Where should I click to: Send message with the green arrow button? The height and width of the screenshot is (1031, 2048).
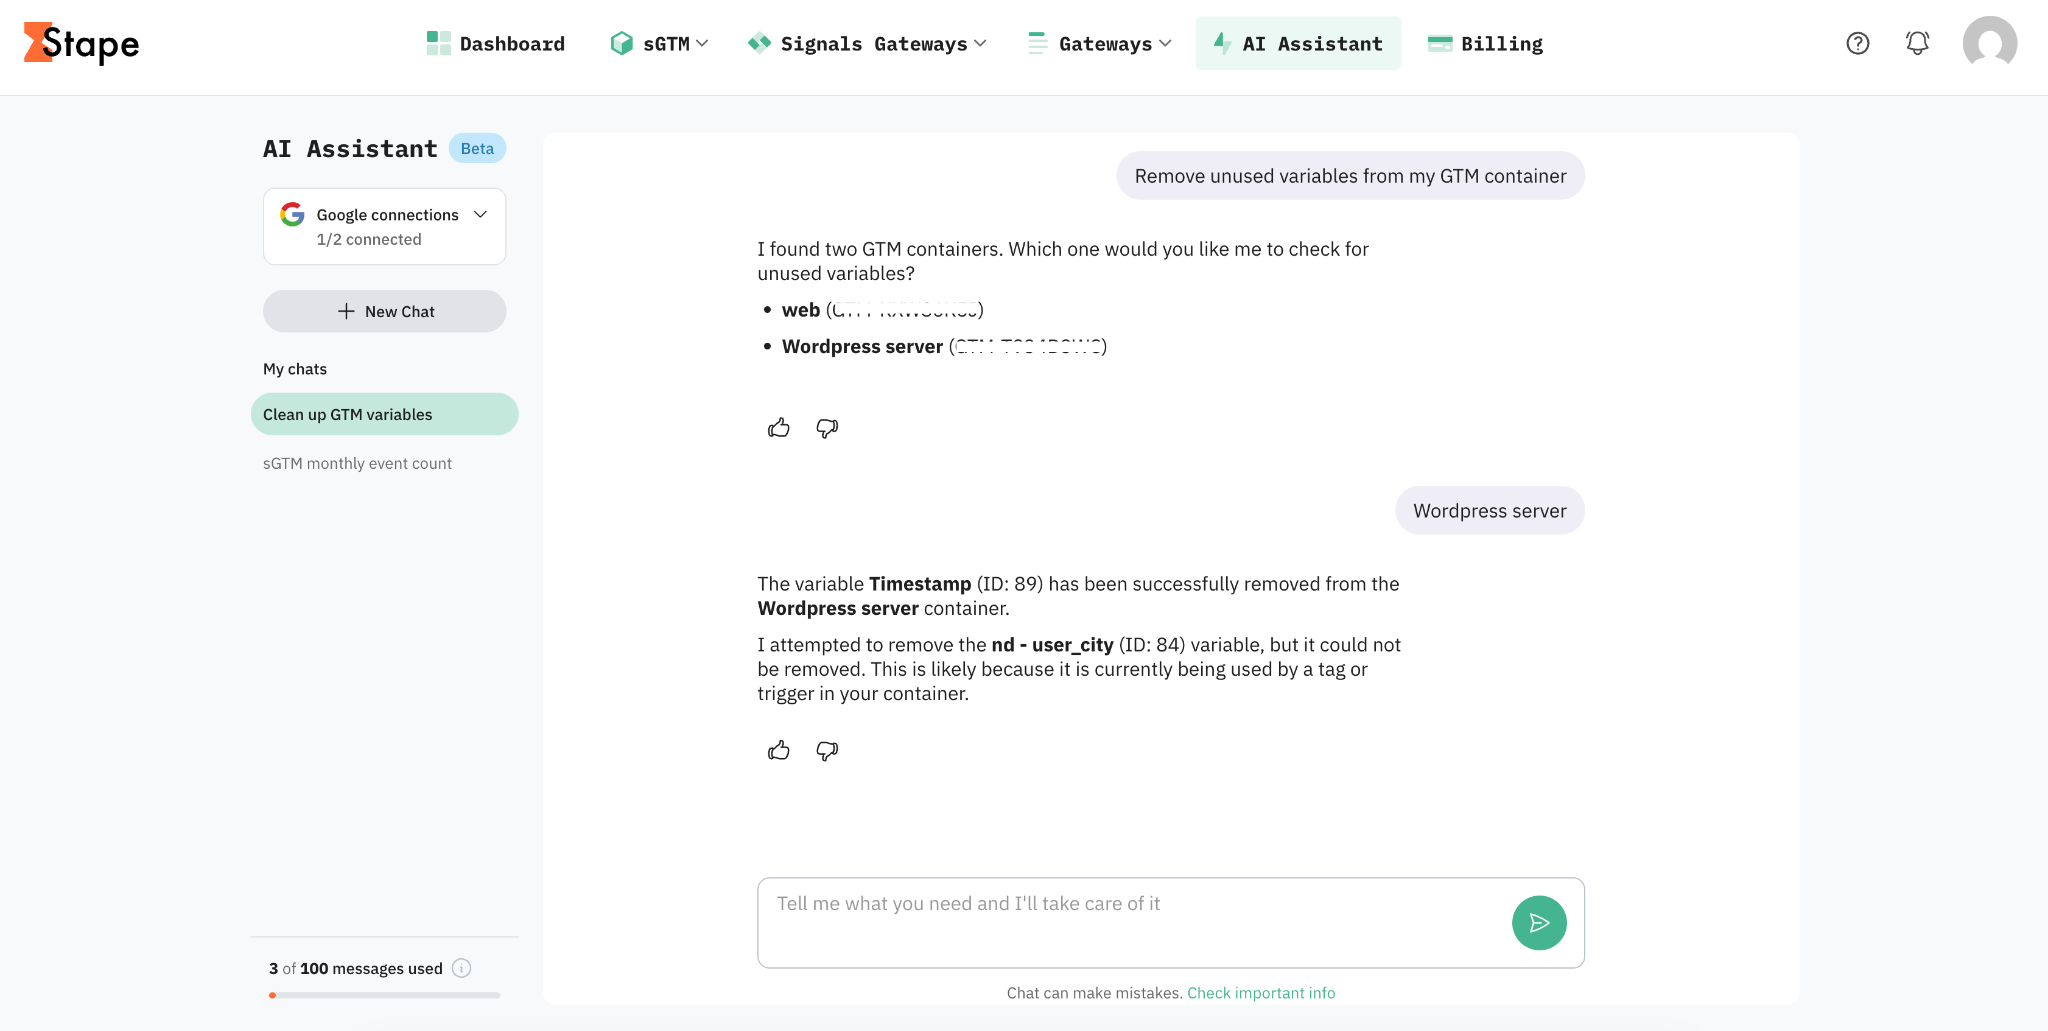(1539, 923)
